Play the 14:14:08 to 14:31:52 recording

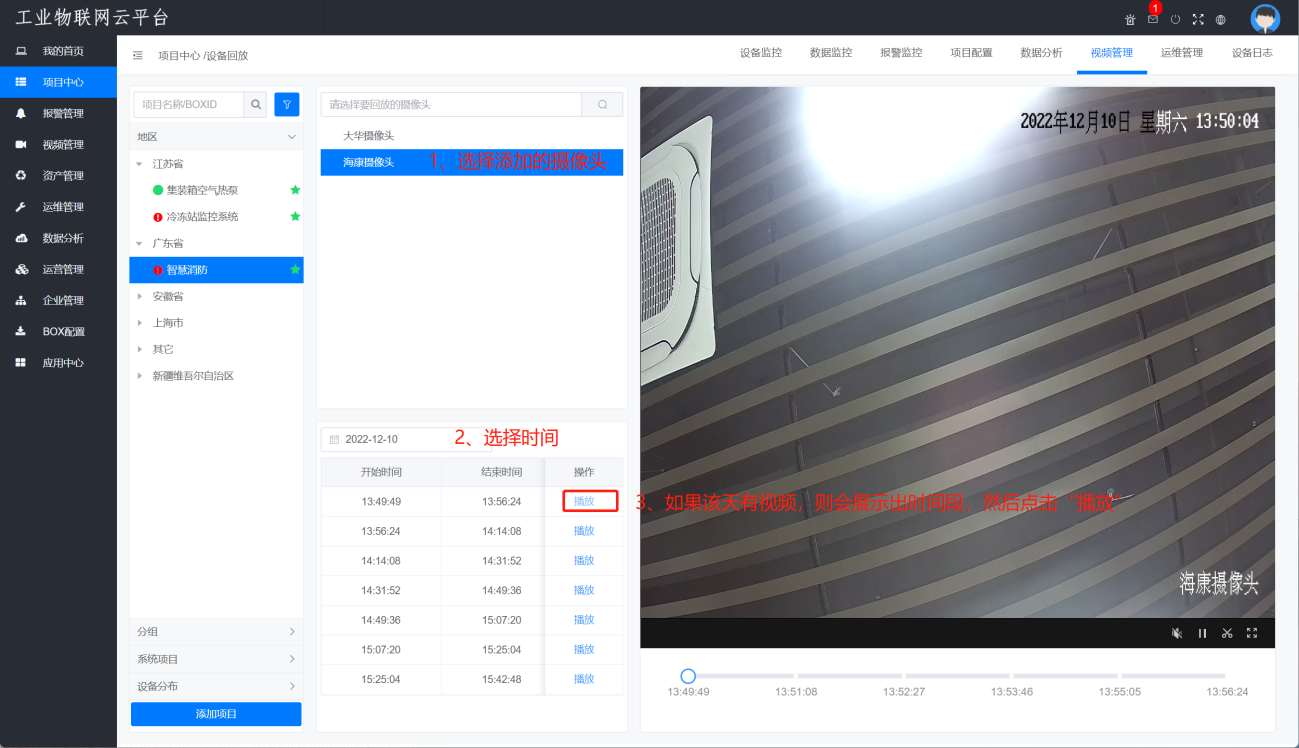point(584,560)
